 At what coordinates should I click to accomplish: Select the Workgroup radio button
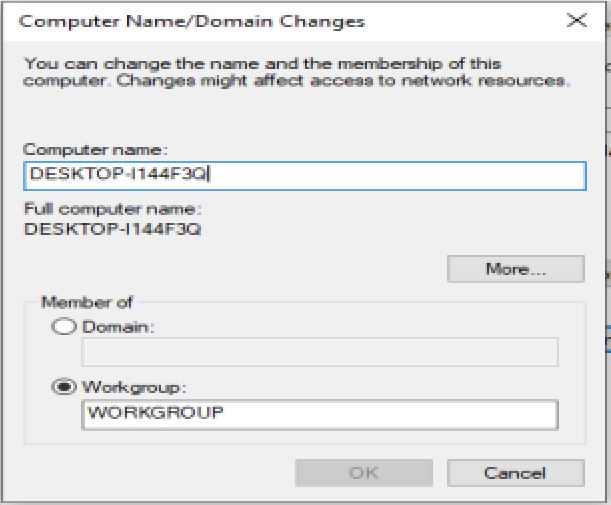(x=64, y=387)
